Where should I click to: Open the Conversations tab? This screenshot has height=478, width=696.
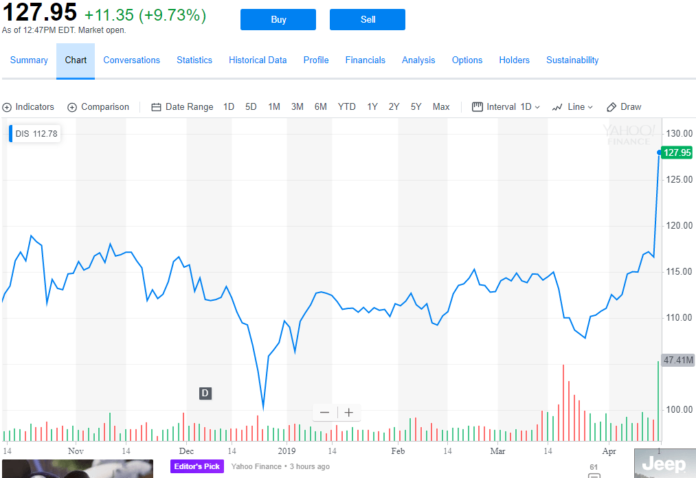pos(131,60)
